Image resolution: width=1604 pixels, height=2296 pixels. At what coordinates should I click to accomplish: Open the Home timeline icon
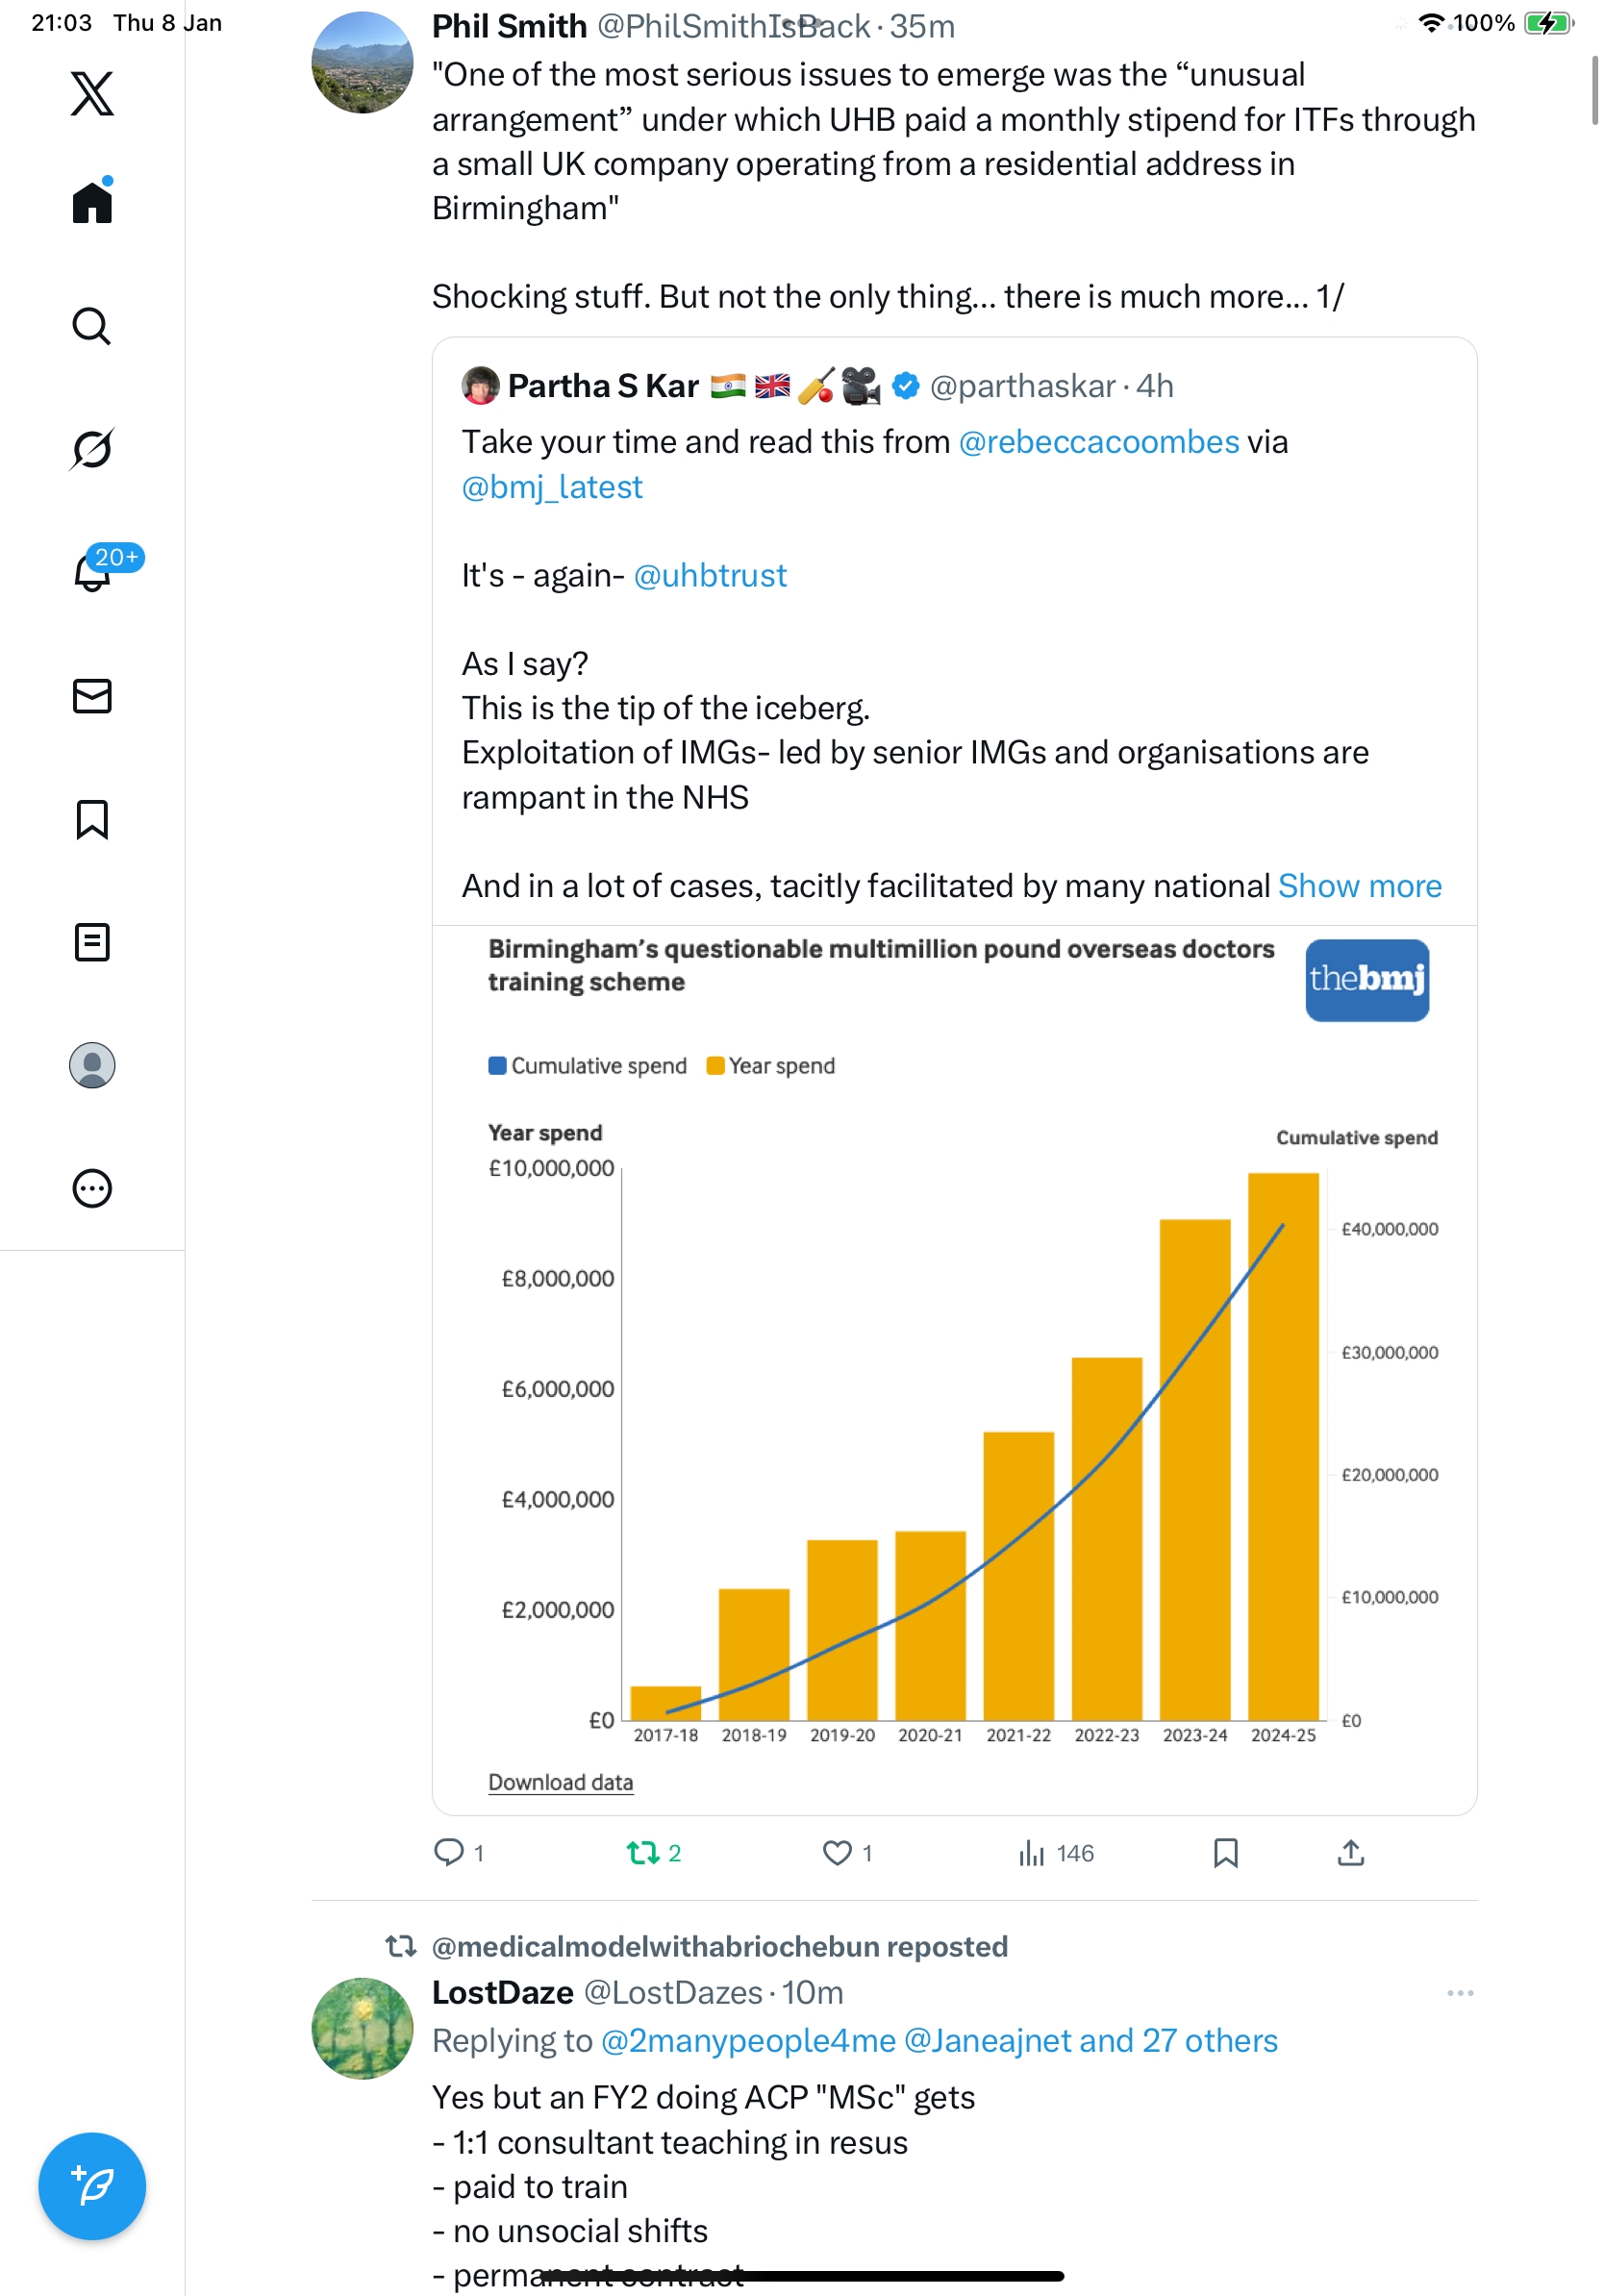tap(92, 203)
